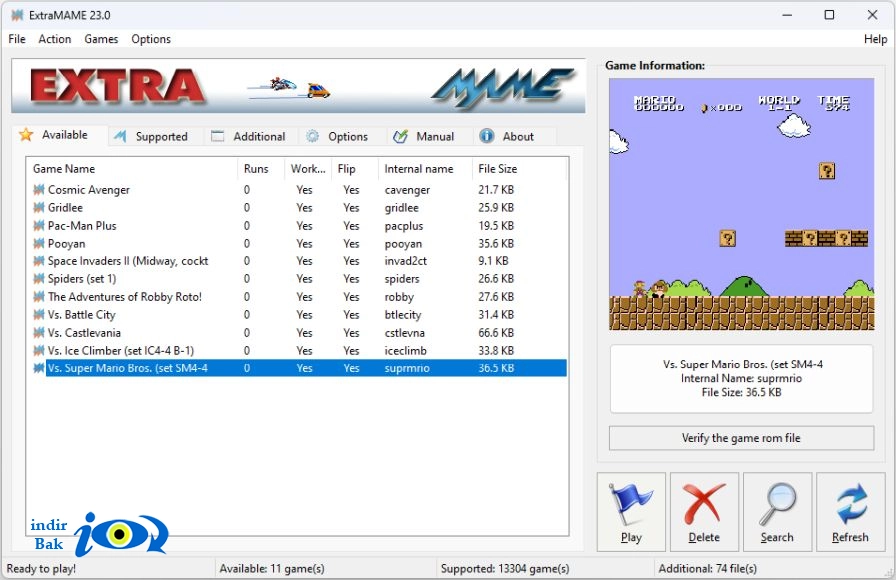Select the Spiders (set 1) game name
The height and width of the screenshot is (580, 896).
pos(82,279)
